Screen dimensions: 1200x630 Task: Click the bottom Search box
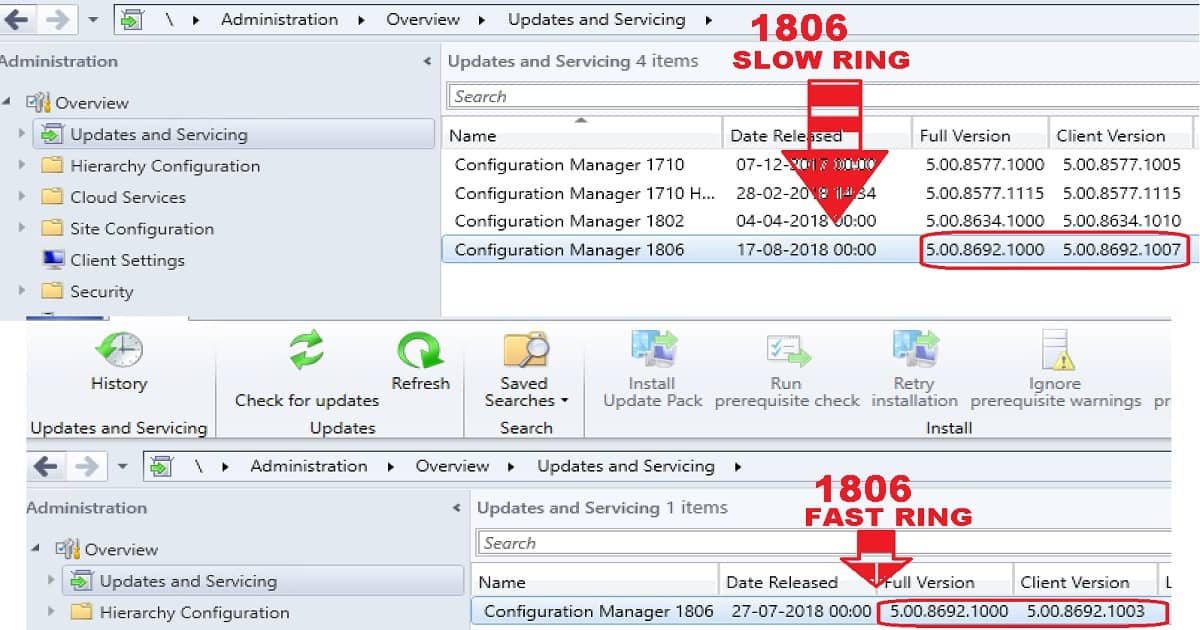click(825, 543)
